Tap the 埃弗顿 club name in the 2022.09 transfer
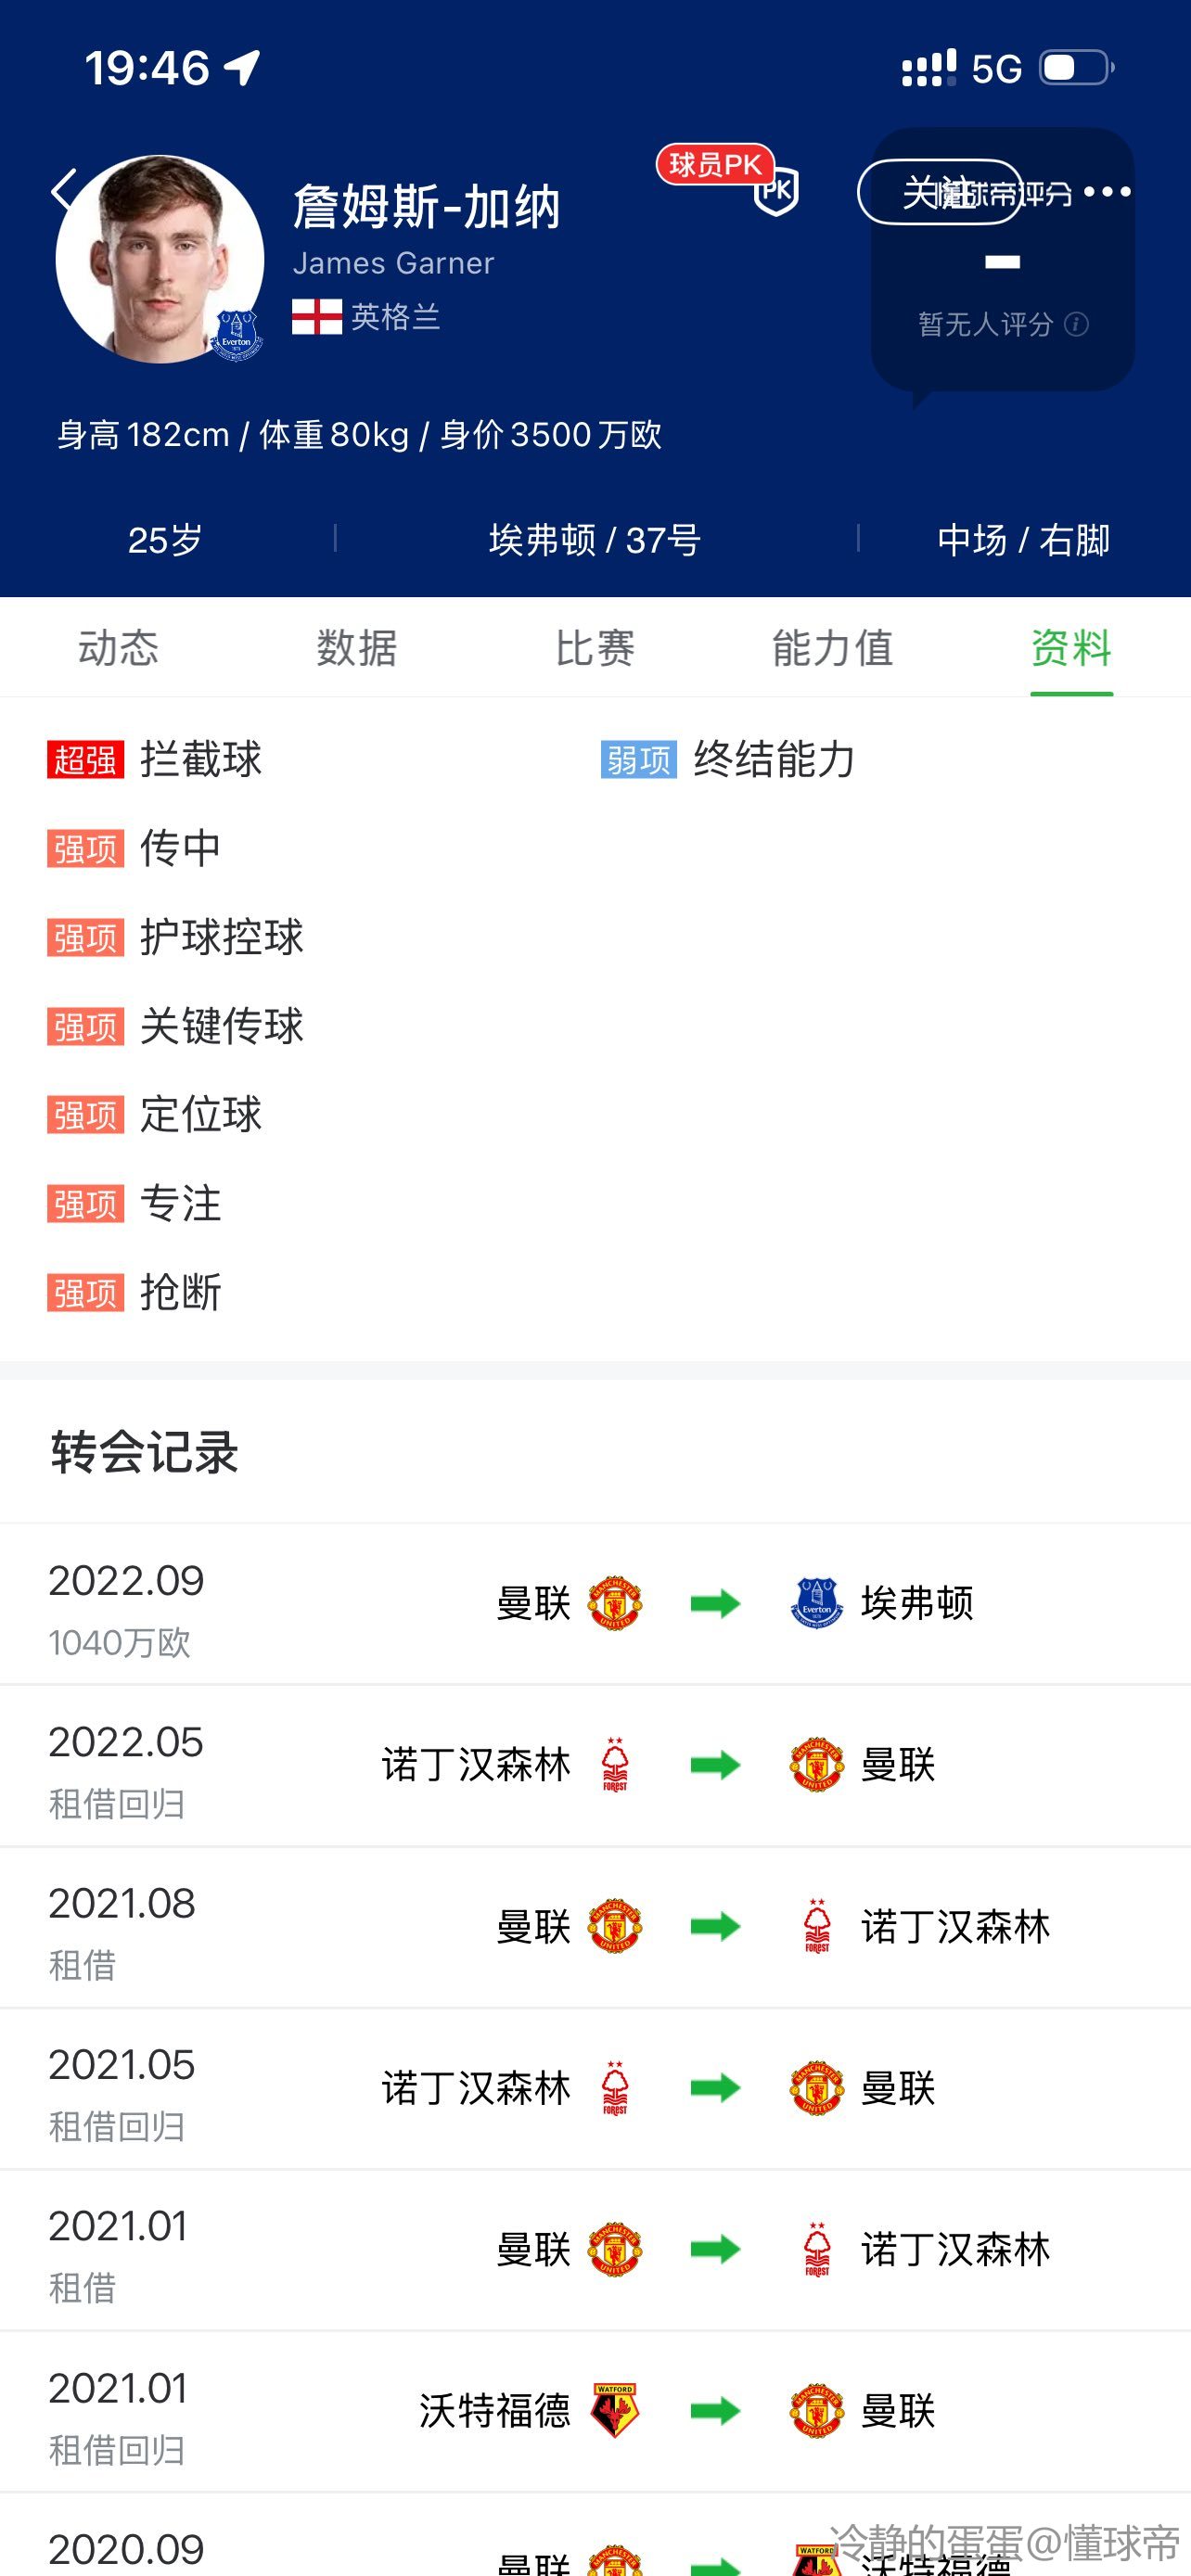This screenshot has height=2576, width=1191. [917, 1603]
